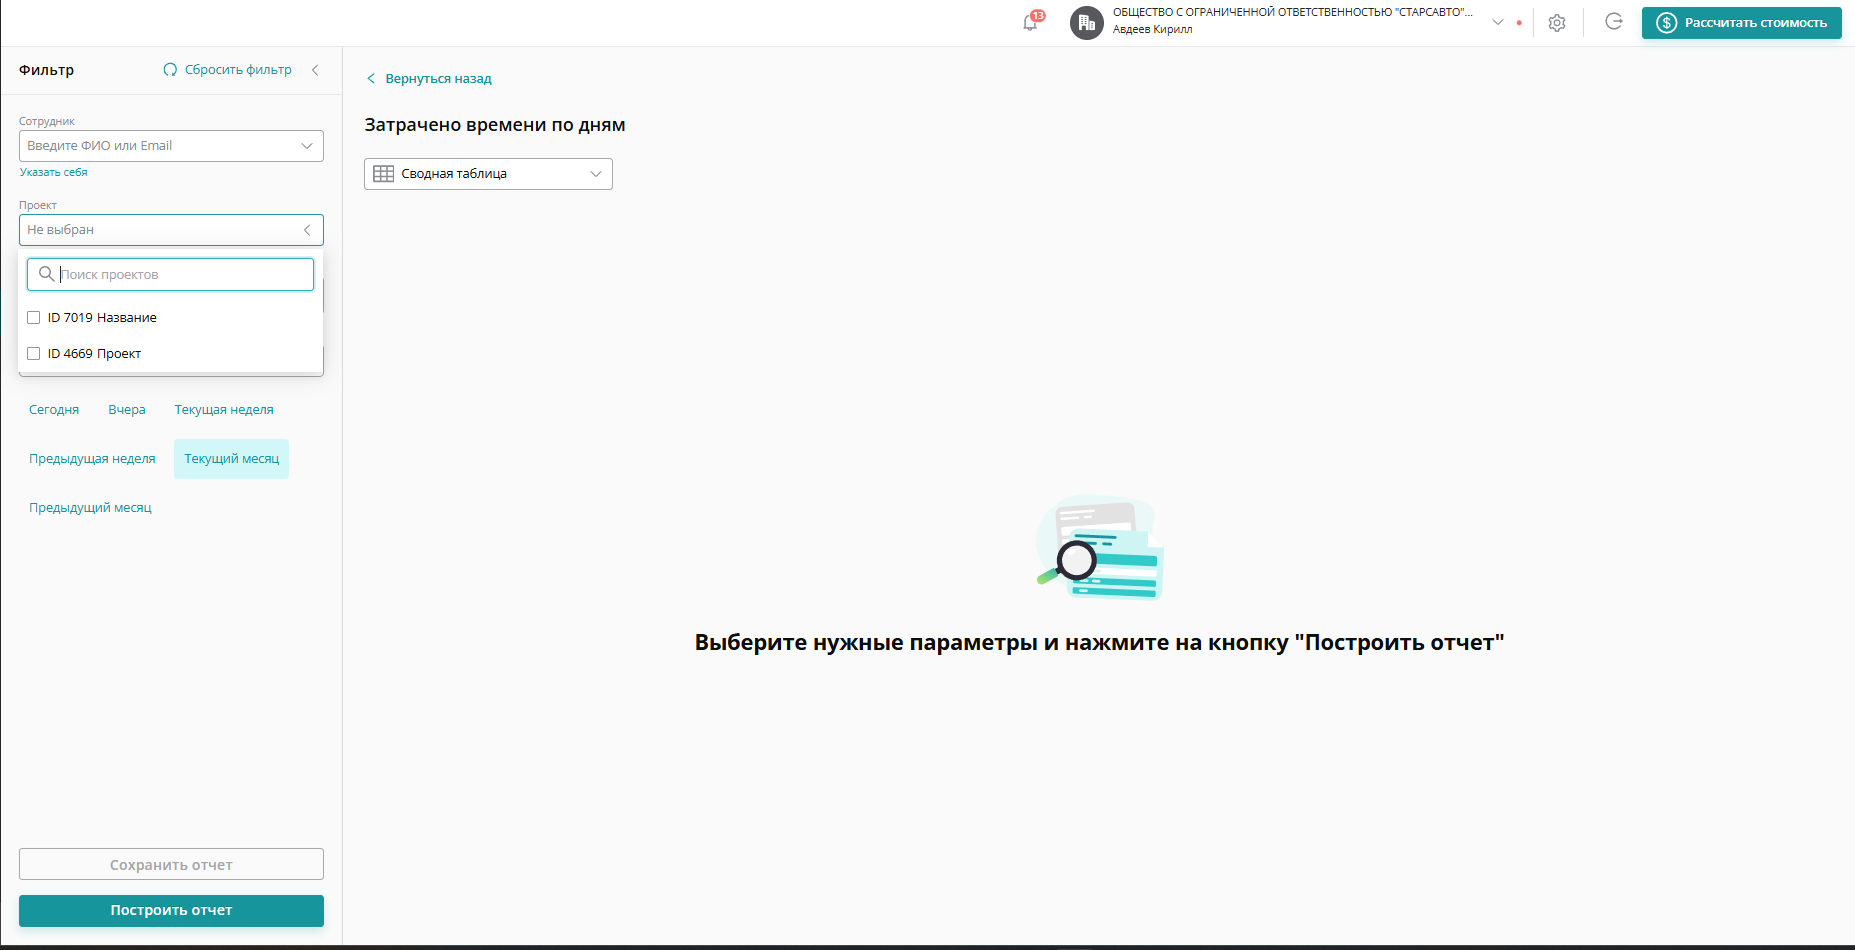Click the back arrow next to Вернуться назад

point(371,77)
